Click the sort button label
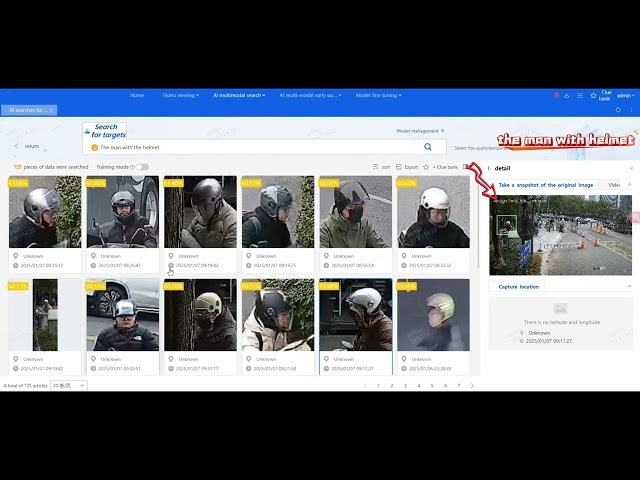This screenshot has width=640, height=480. [386, 167]
